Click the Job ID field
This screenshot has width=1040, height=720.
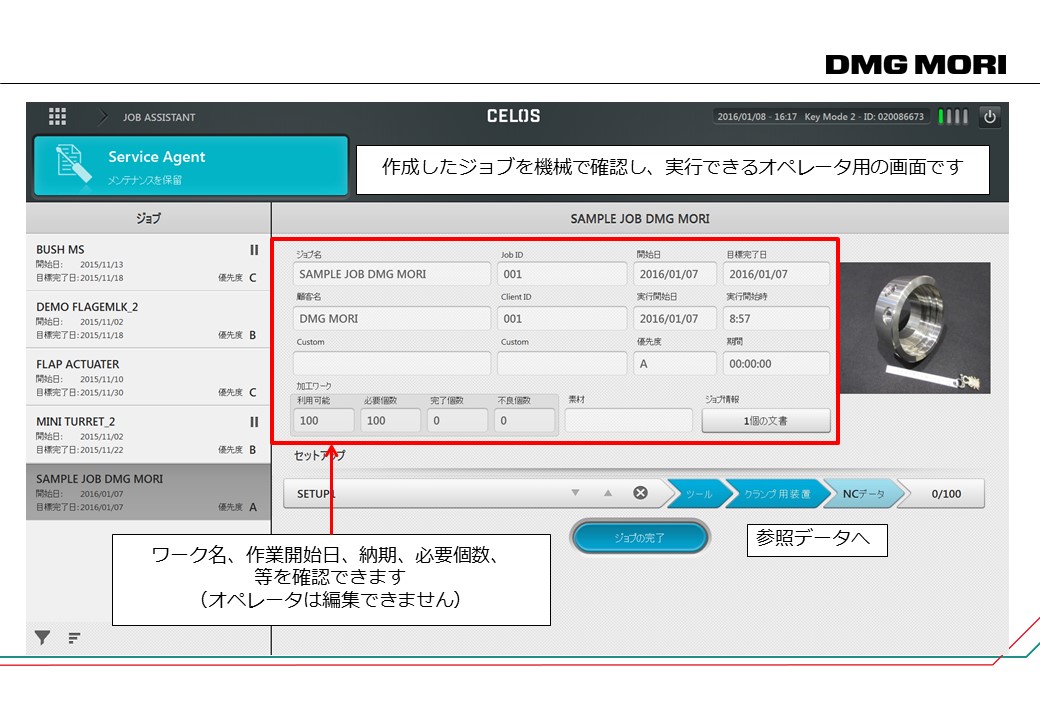562,274
